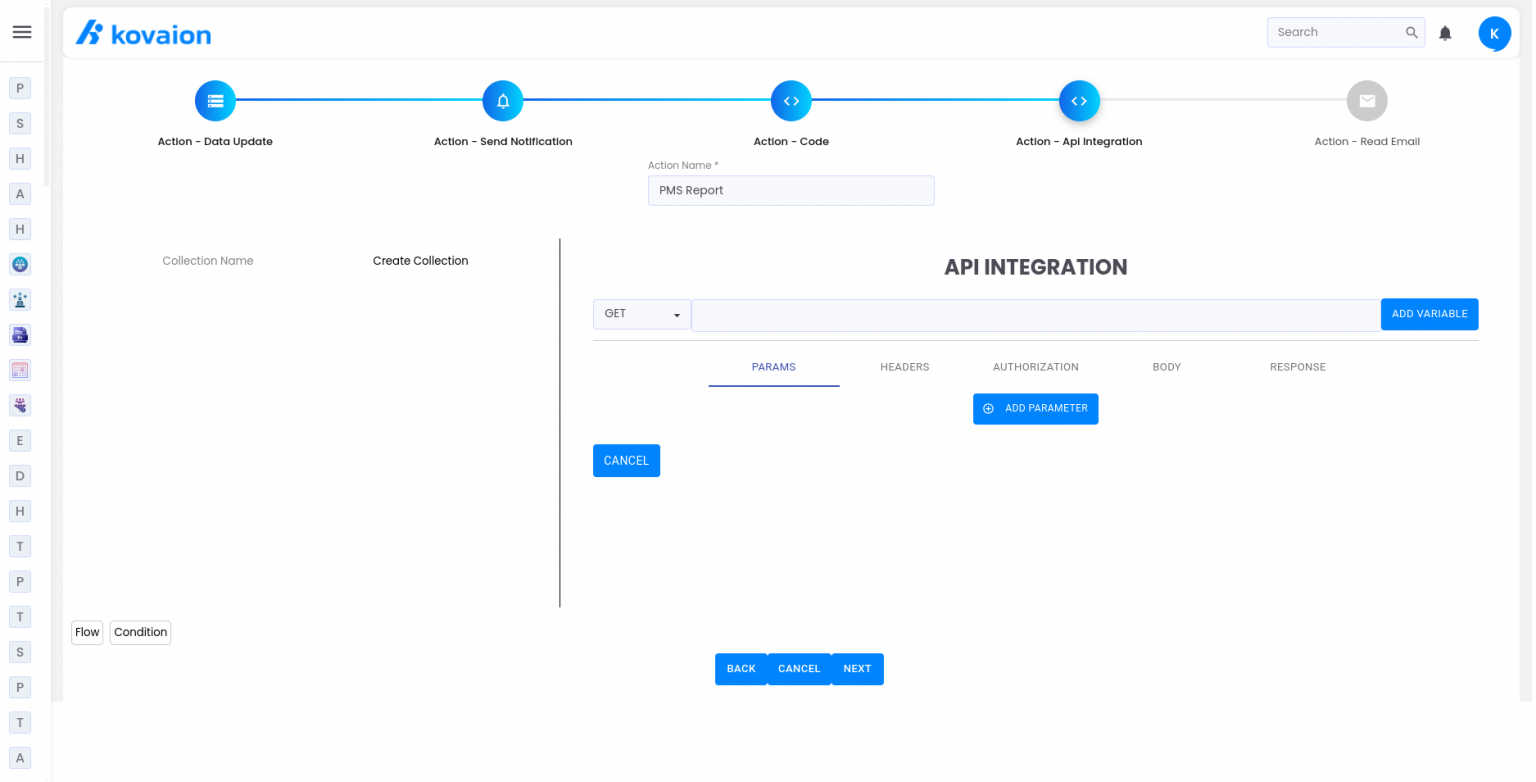Image resolution: width=1536 pixels, height=782 pixels.
Task: Select the person-with-stars sidebar icon
Action: (x=20, y=299)
